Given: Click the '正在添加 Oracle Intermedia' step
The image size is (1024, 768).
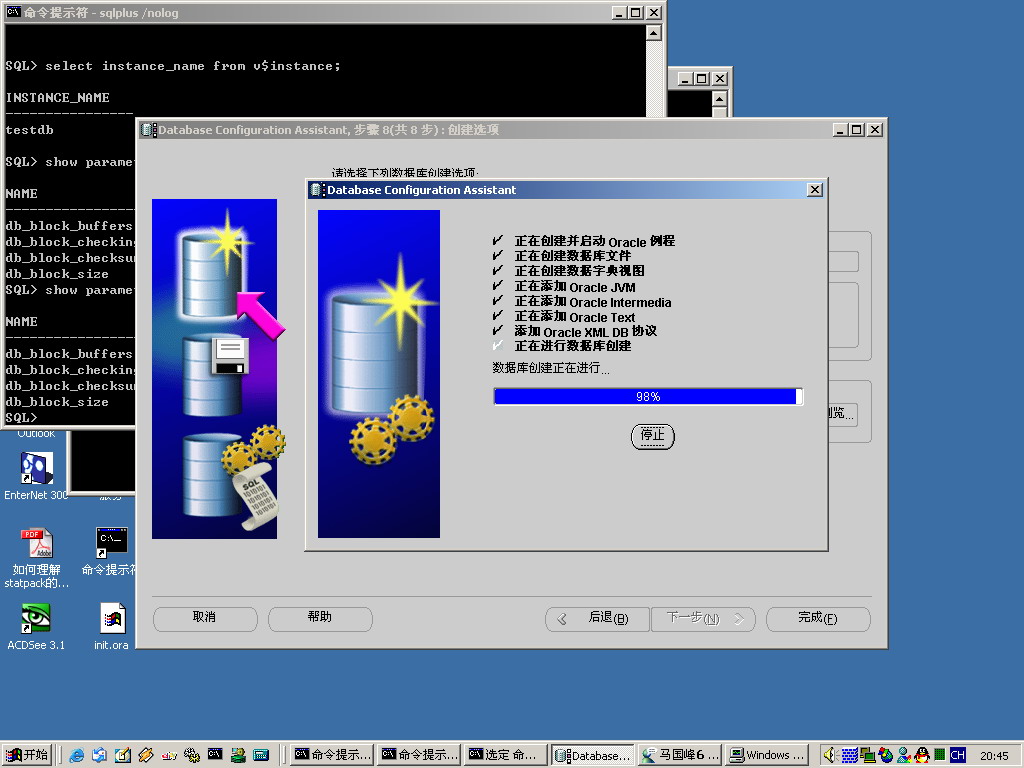Looking at the screenshot, I should (x=593, y=301).
